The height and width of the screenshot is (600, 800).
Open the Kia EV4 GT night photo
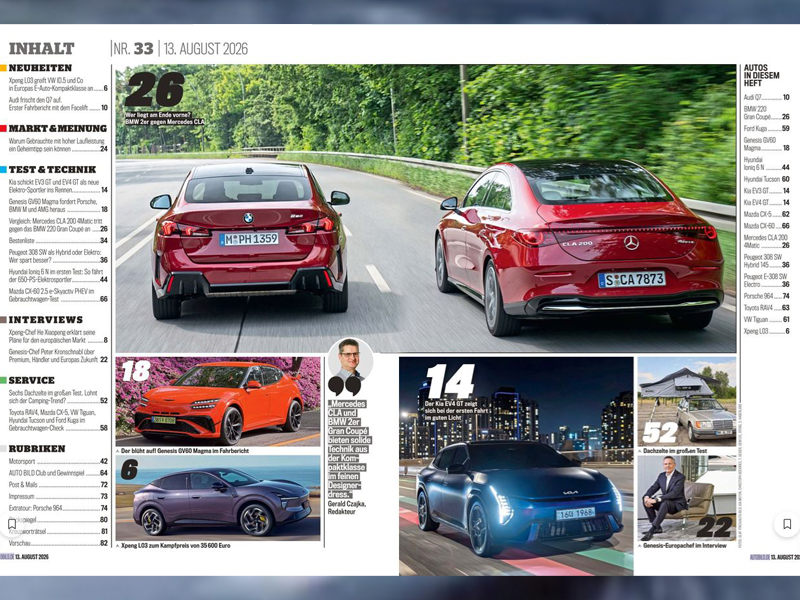pos(516,466)
